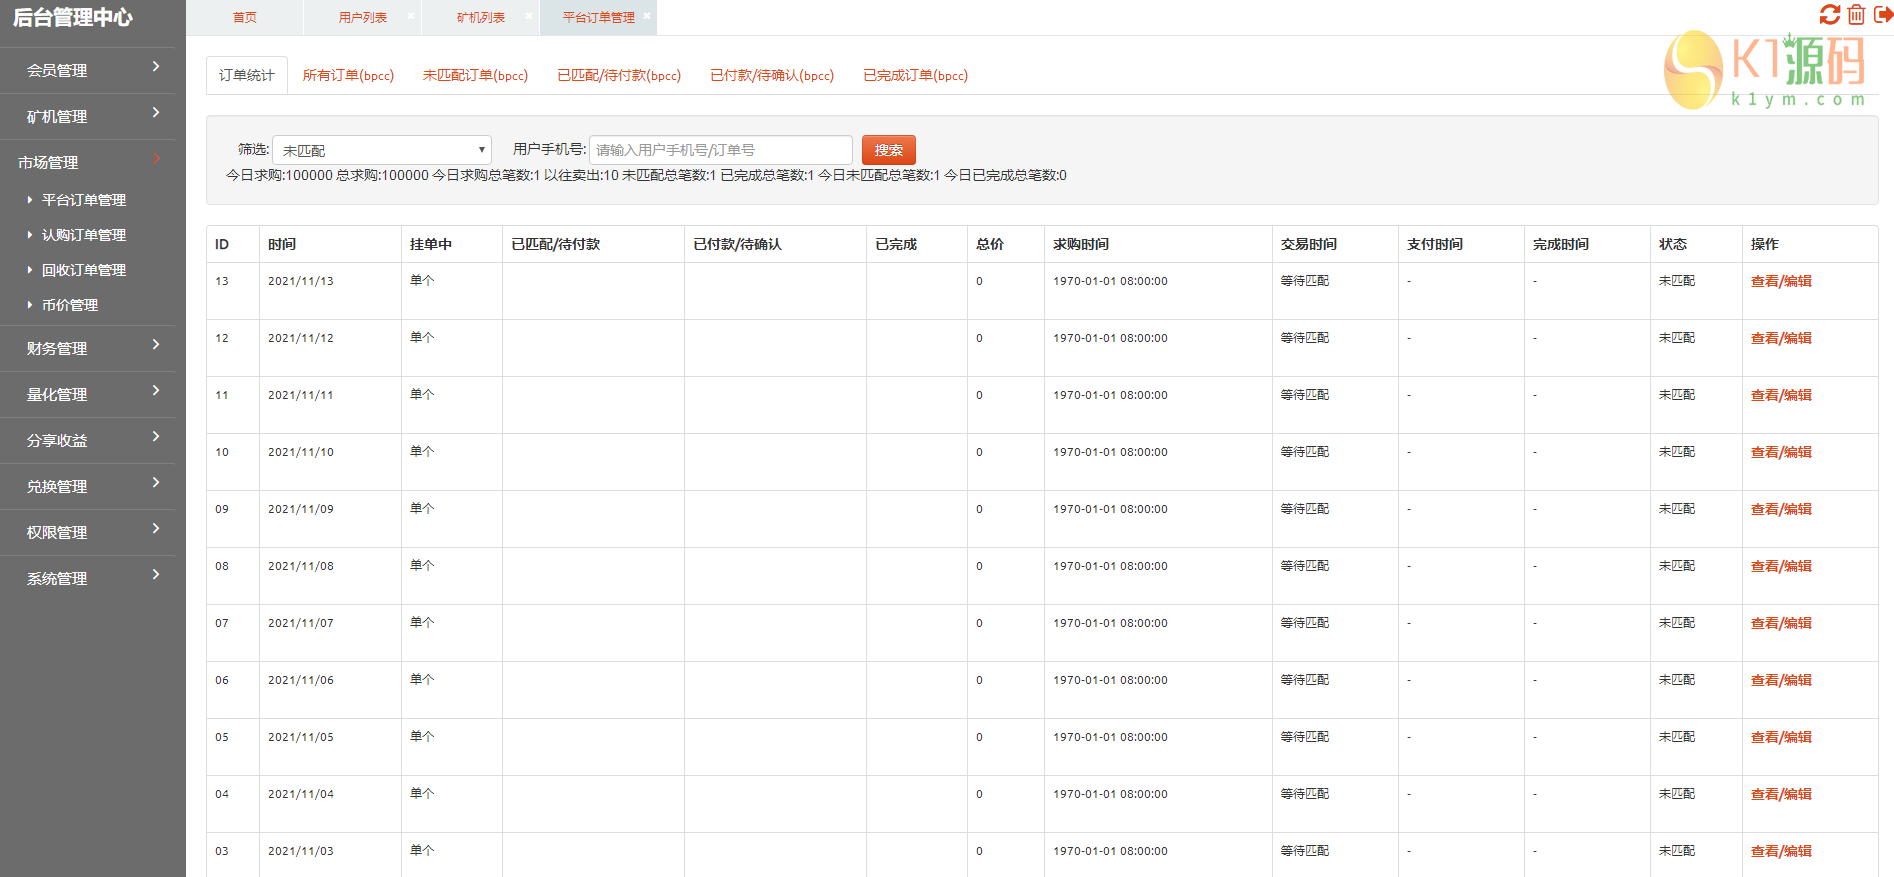Click 查看/编辑 for order ID 03

click(x=1781, y=851)
